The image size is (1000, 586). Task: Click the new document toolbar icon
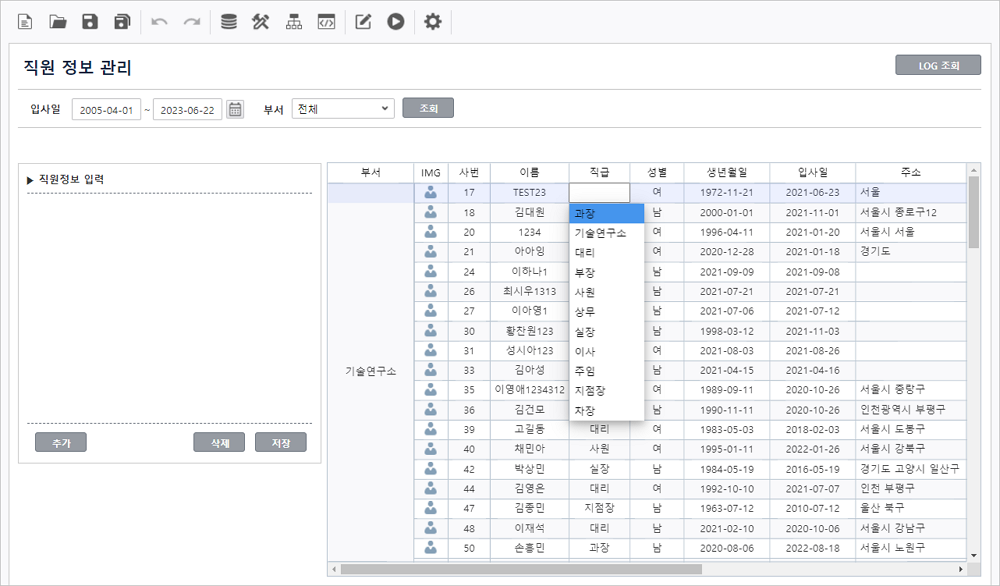pos(25,22)
